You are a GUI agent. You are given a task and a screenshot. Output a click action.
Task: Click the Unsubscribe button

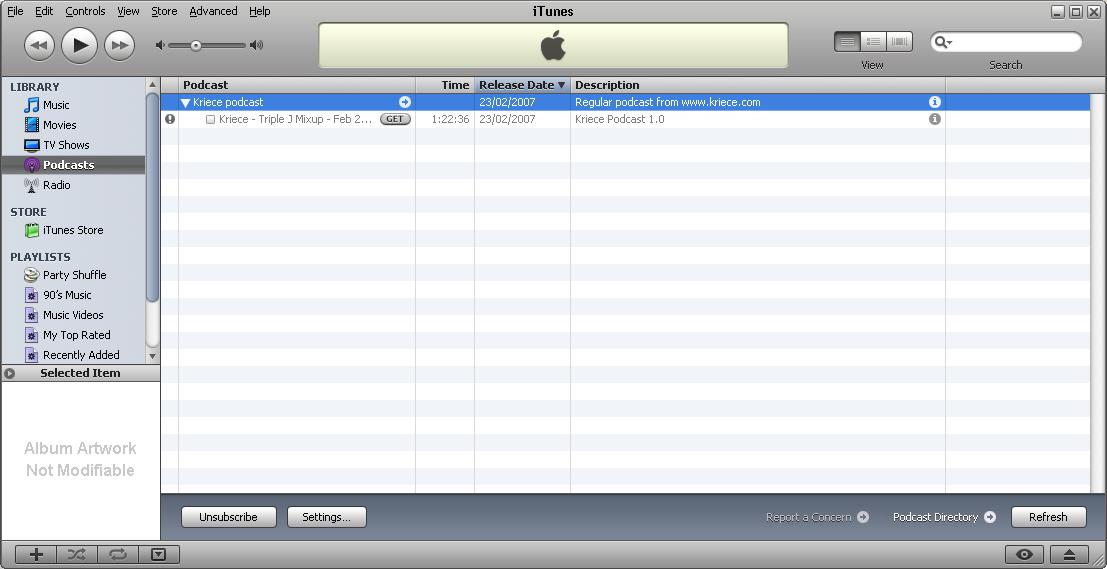(x=228, y=517)
